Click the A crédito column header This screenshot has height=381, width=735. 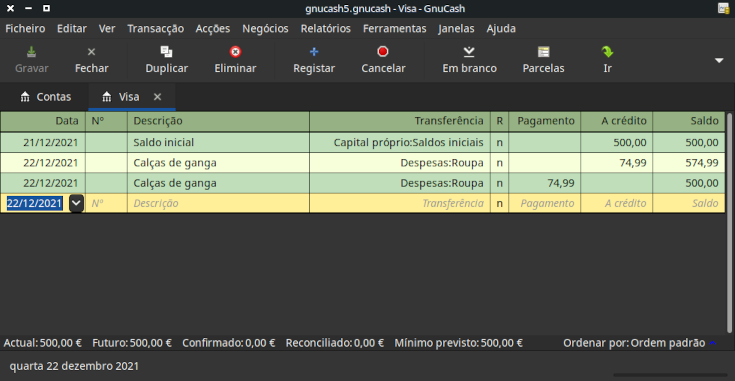(x=616, y=121)
